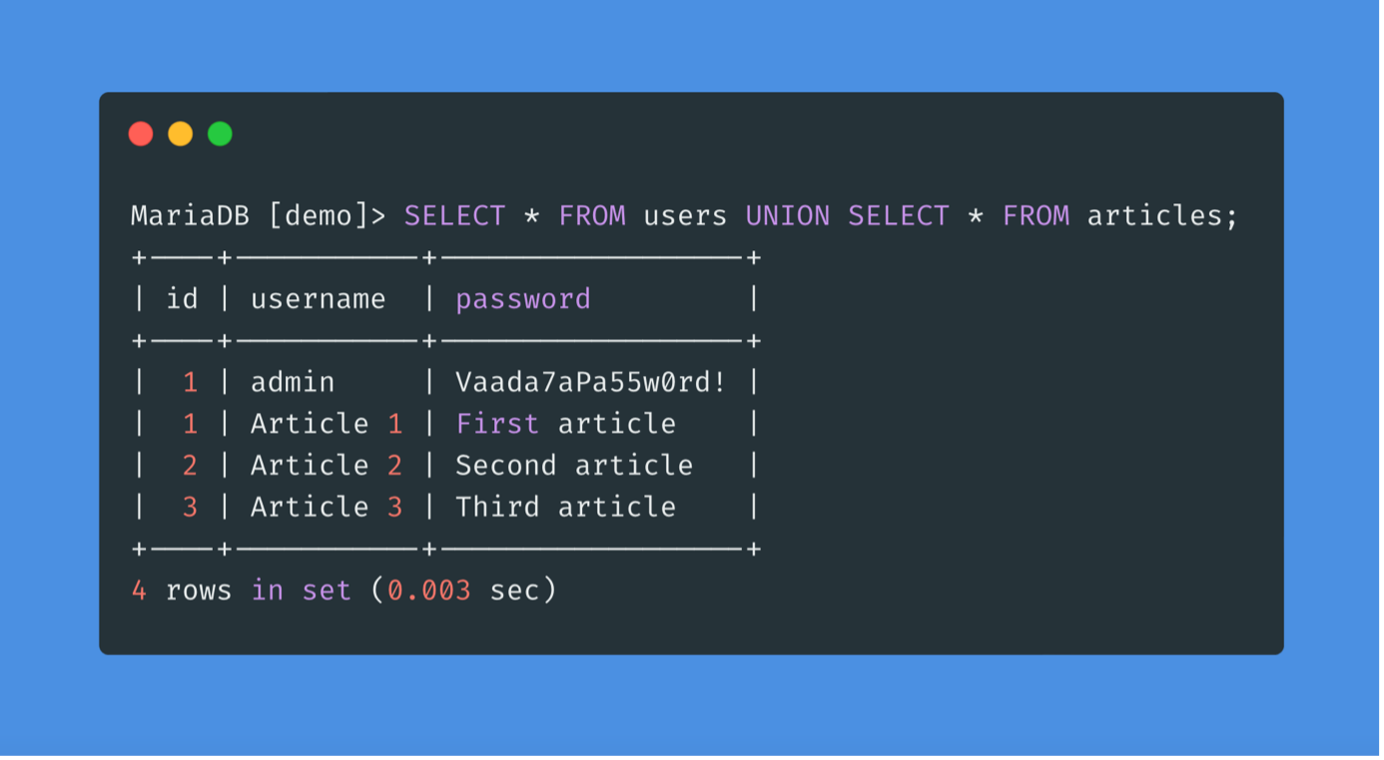Click the Article 2 cell
This screenshot has width=1384, height=760.
click(326, 466)
